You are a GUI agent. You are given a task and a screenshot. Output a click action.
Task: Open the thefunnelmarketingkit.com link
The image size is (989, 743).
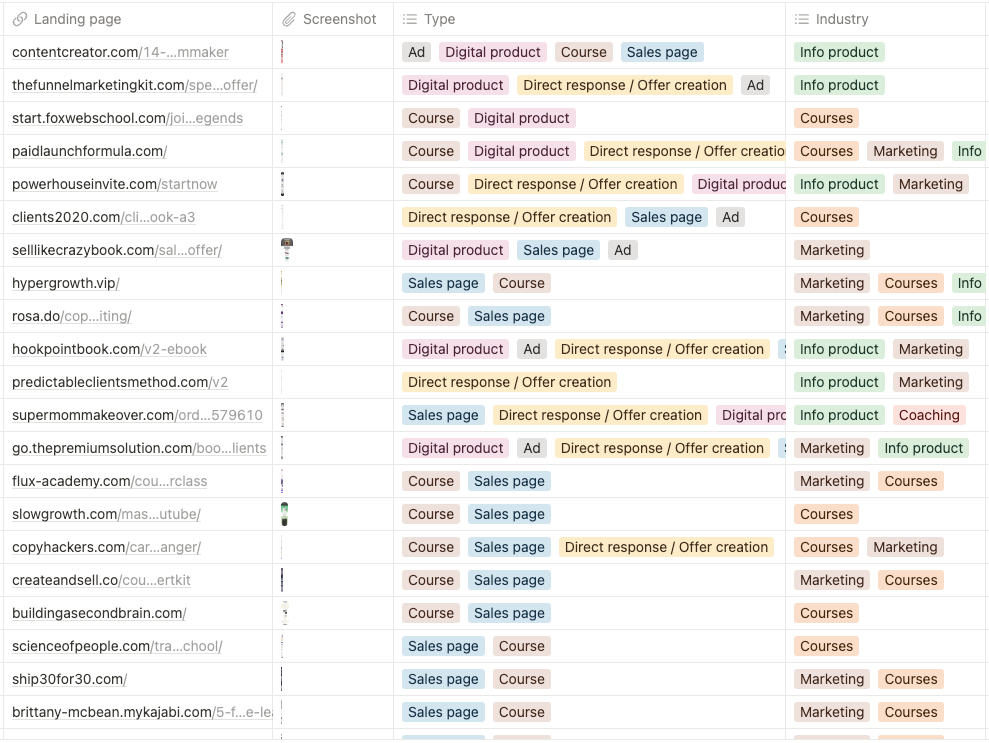pyautogui.click(x=134, y=85)
